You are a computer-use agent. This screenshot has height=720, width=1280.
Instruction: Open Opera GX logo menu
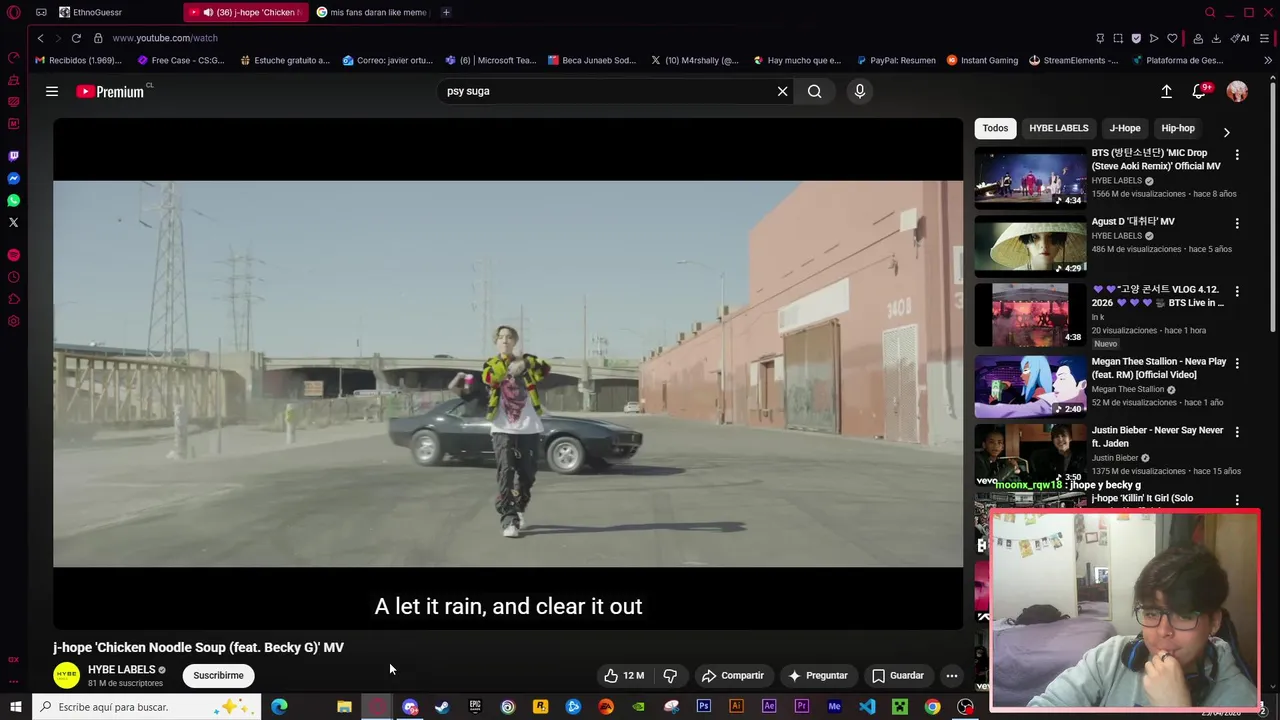click(x=13, y=12)
